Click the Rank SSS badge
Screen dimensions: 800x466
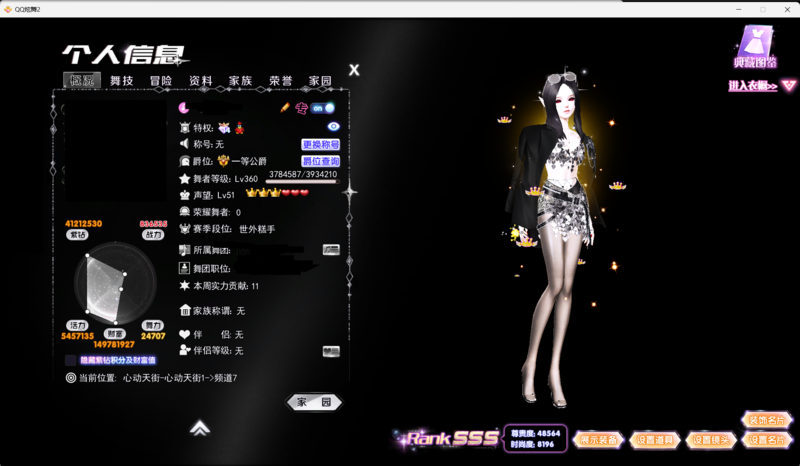pyautogui.click(x=449, y=438)
